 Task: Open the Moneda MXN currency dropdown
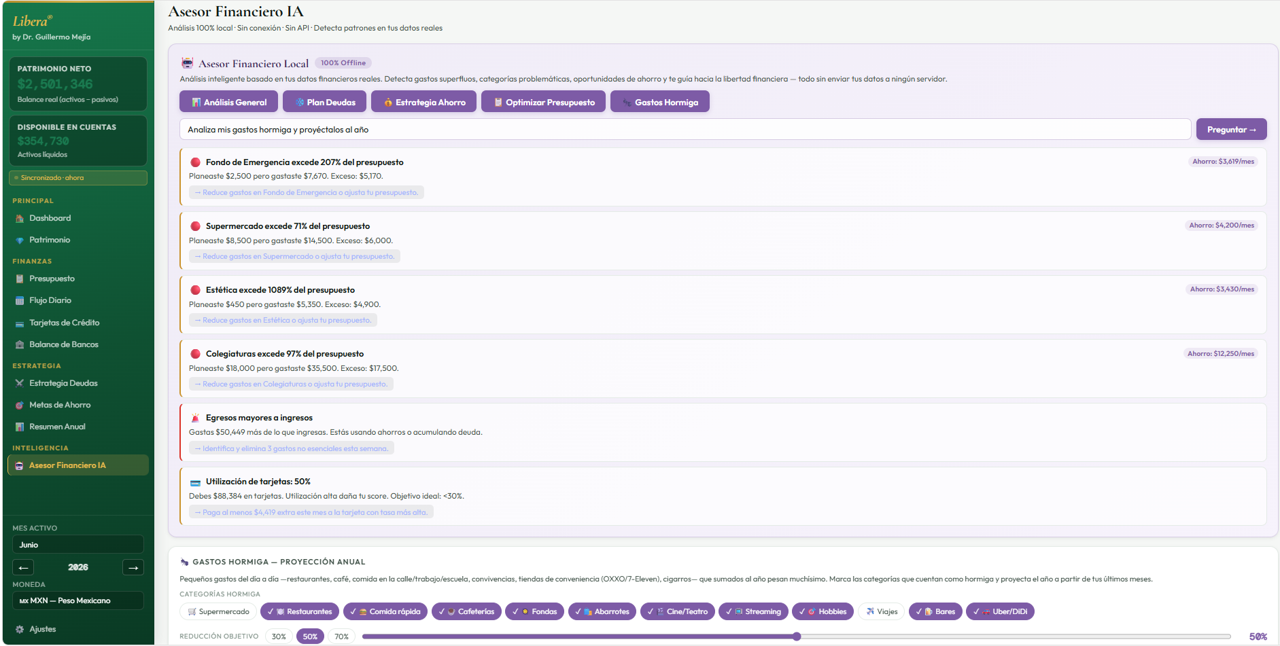(x=78, y=601)
